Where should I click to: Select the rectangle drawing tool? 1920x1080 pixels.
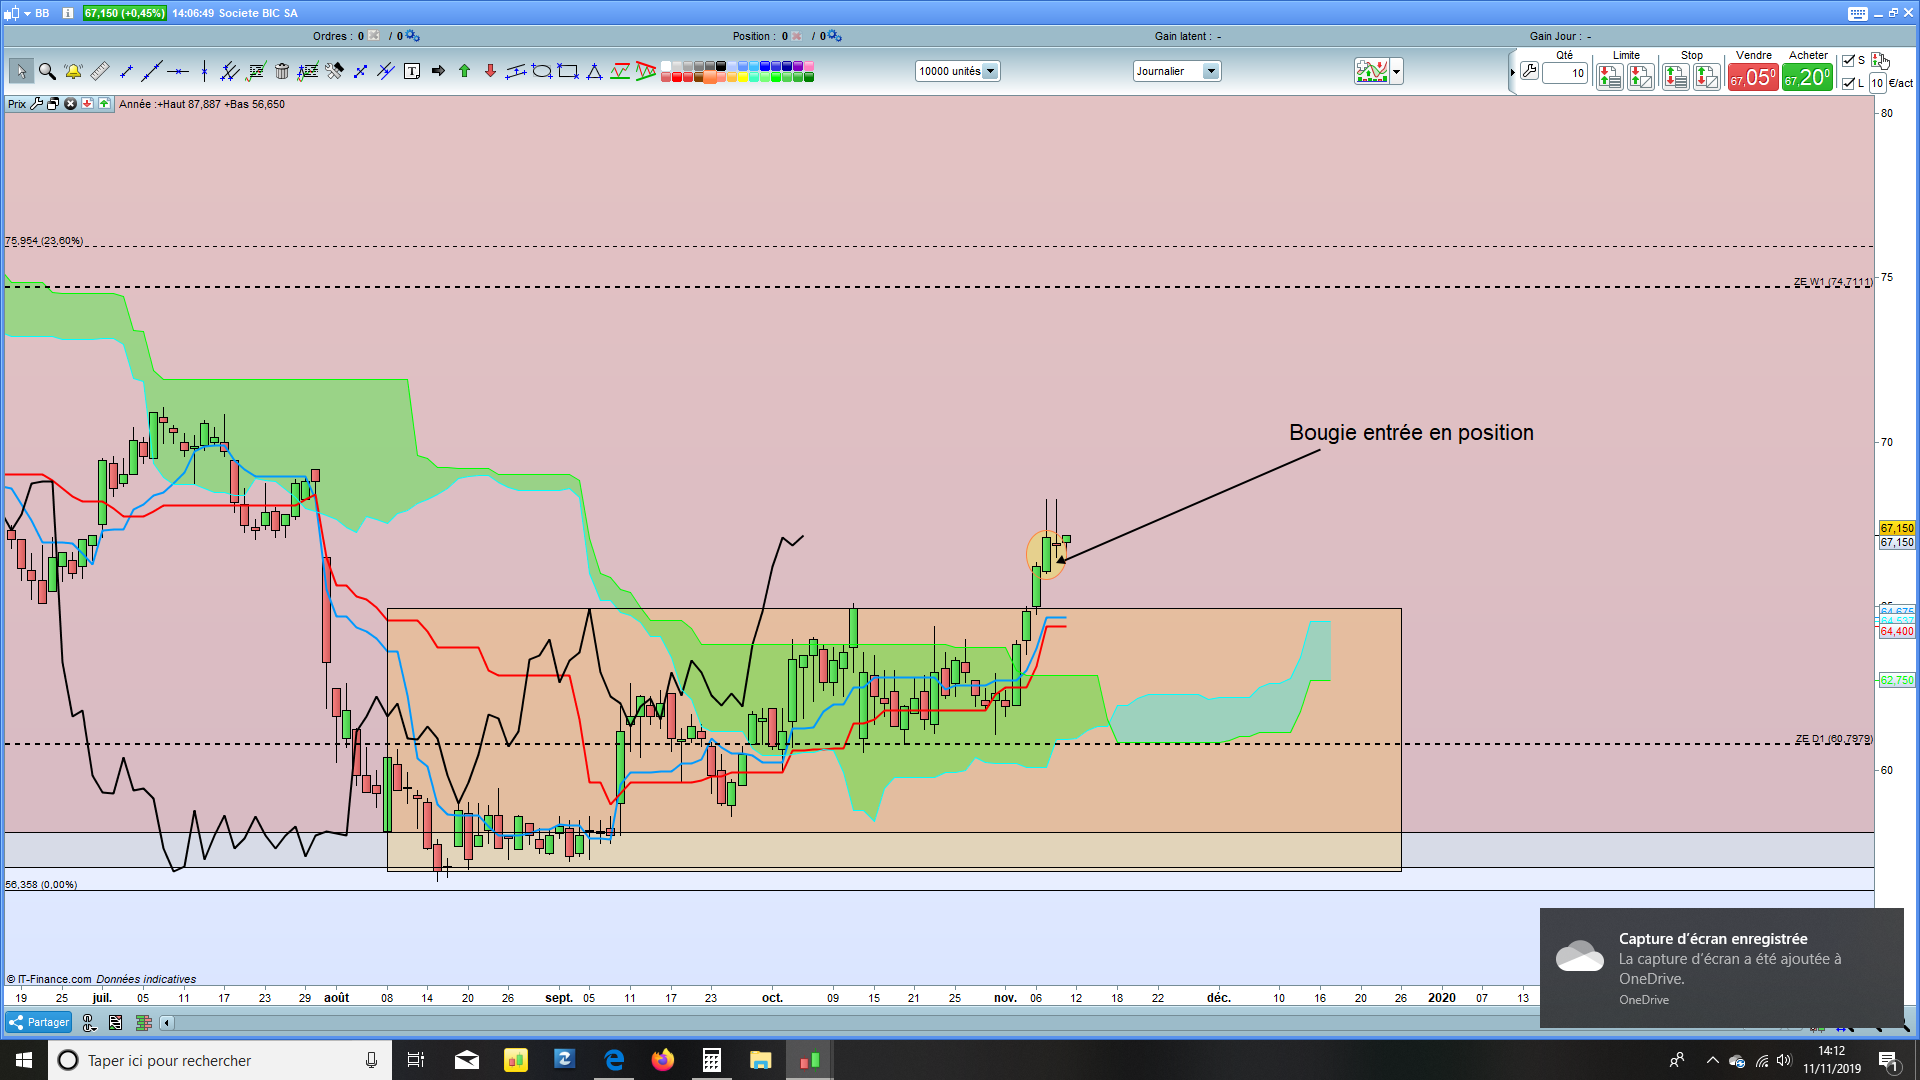(x=568, y=71)
